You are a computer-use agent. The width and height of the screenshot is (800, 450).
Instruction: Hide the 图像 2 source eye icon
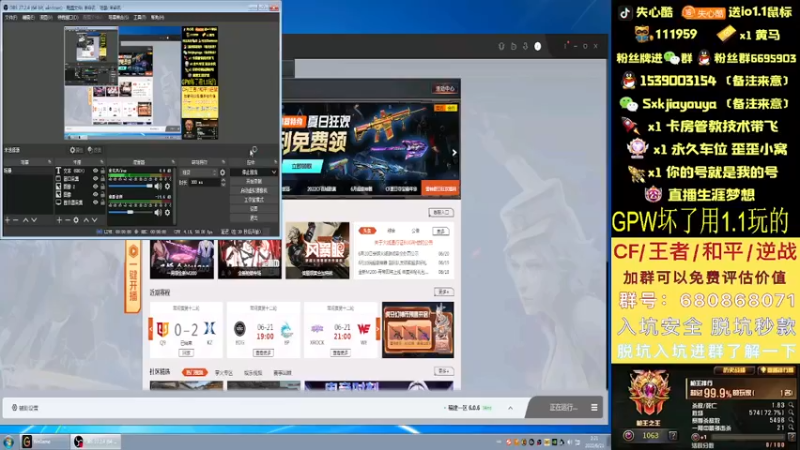[x=95, y=187]
